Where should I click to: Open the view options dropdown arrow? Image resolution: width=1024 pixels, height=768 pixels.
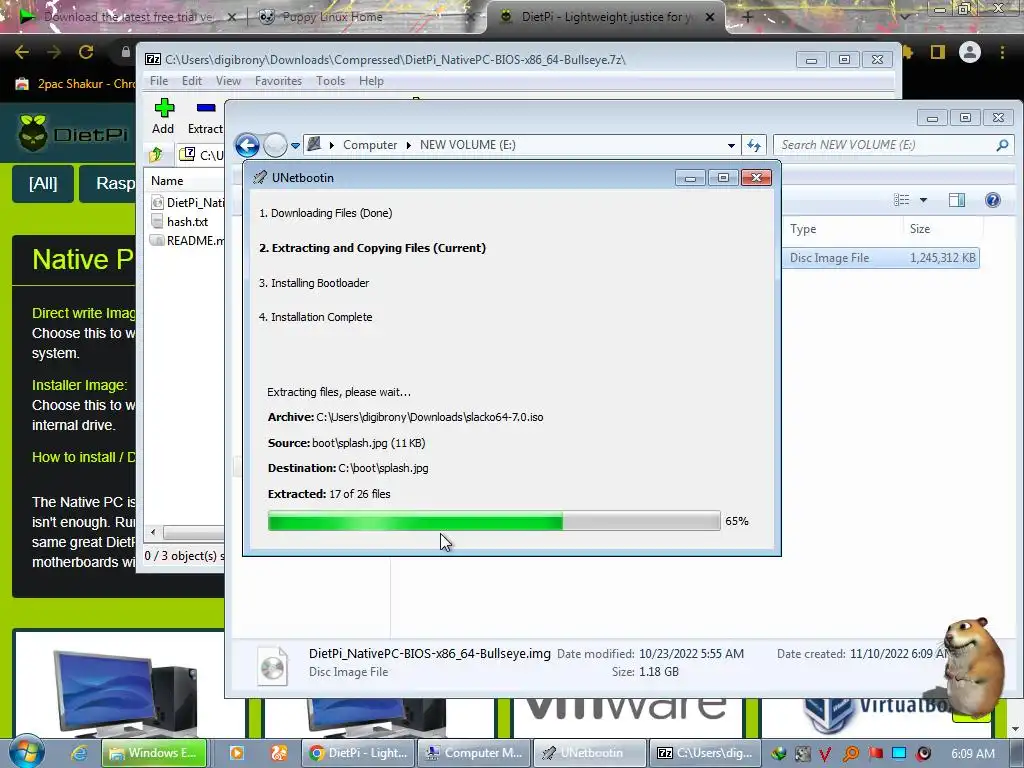coord(923,200)
